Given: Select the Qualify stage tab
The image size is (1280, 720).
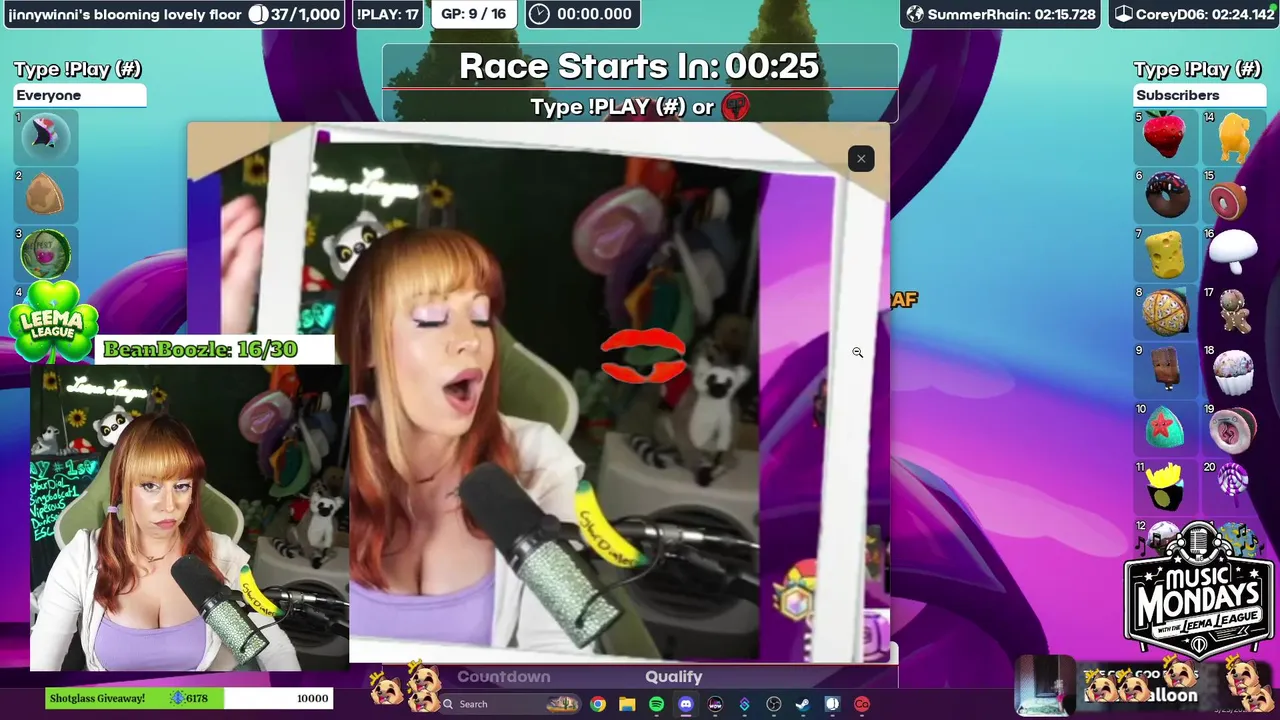Looking at the screenshot, I should pyautogui.click(x=674, y=677).
